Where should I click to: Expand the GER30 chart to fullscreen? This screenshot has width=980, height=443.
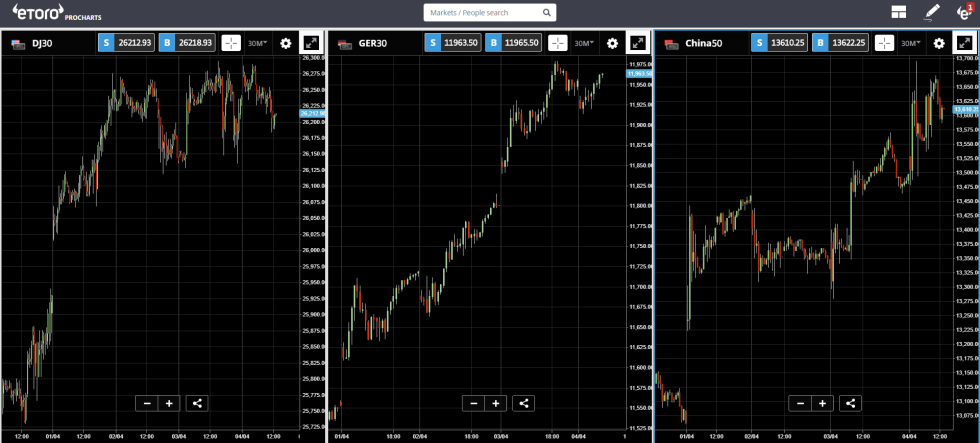point(638,43)
